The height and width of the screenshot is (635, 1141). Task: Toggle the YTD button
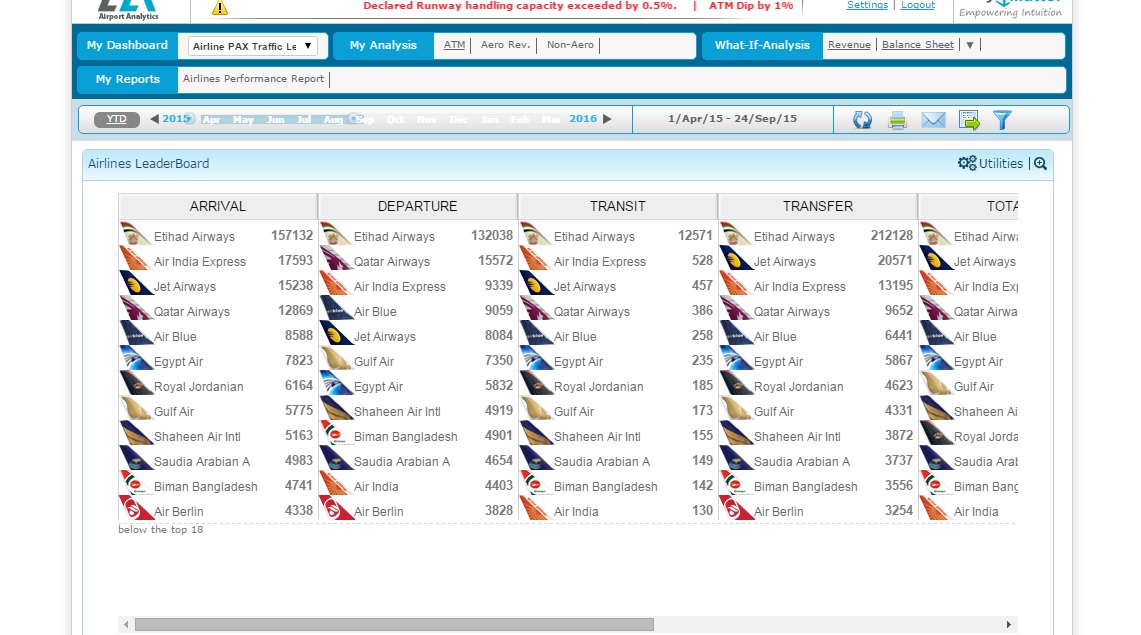116,119
